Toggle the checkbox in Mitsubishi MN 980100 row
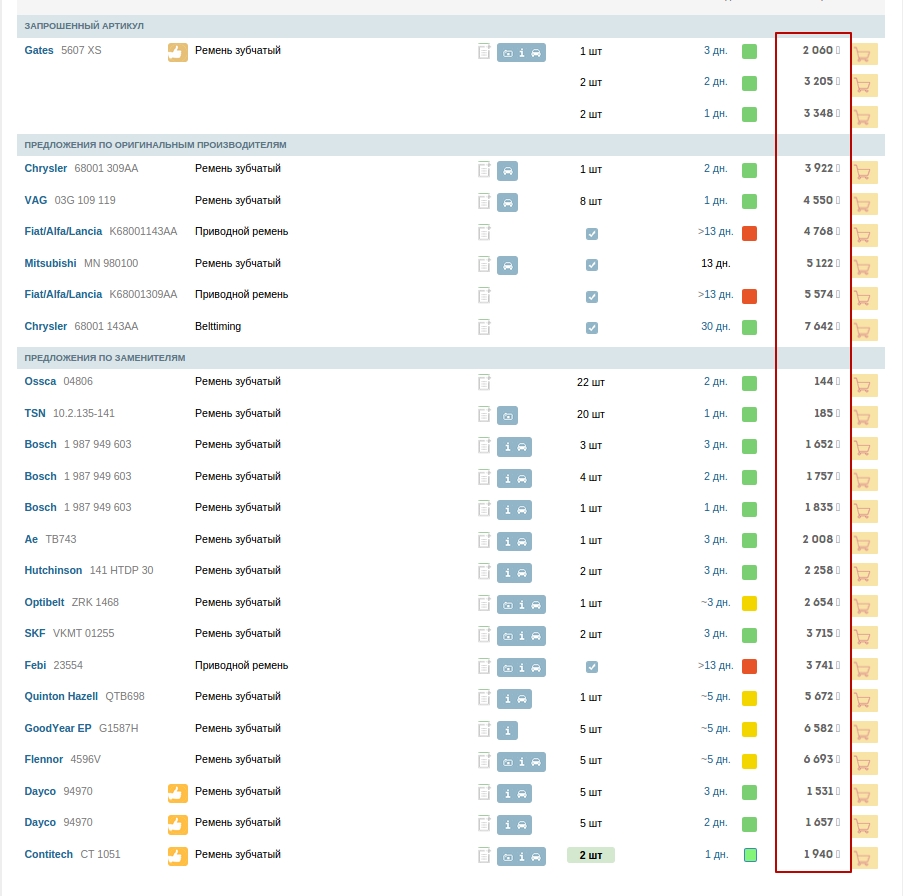 pyautogui.click(x=591, y=265)
